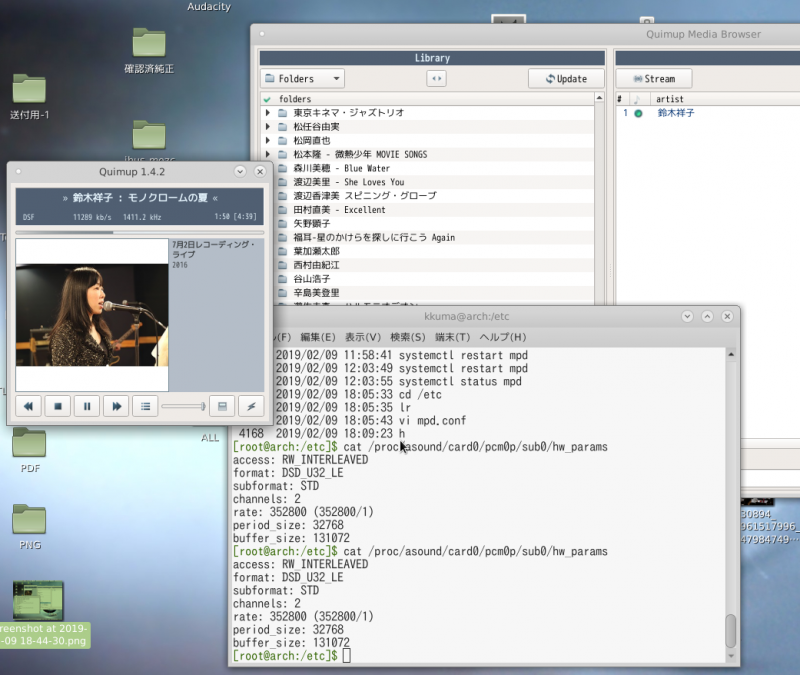The height and width of the screenshot is (675, 800).
Task: Click the album art thumbnail in Quimup
Action: click(x=91, y=310)
